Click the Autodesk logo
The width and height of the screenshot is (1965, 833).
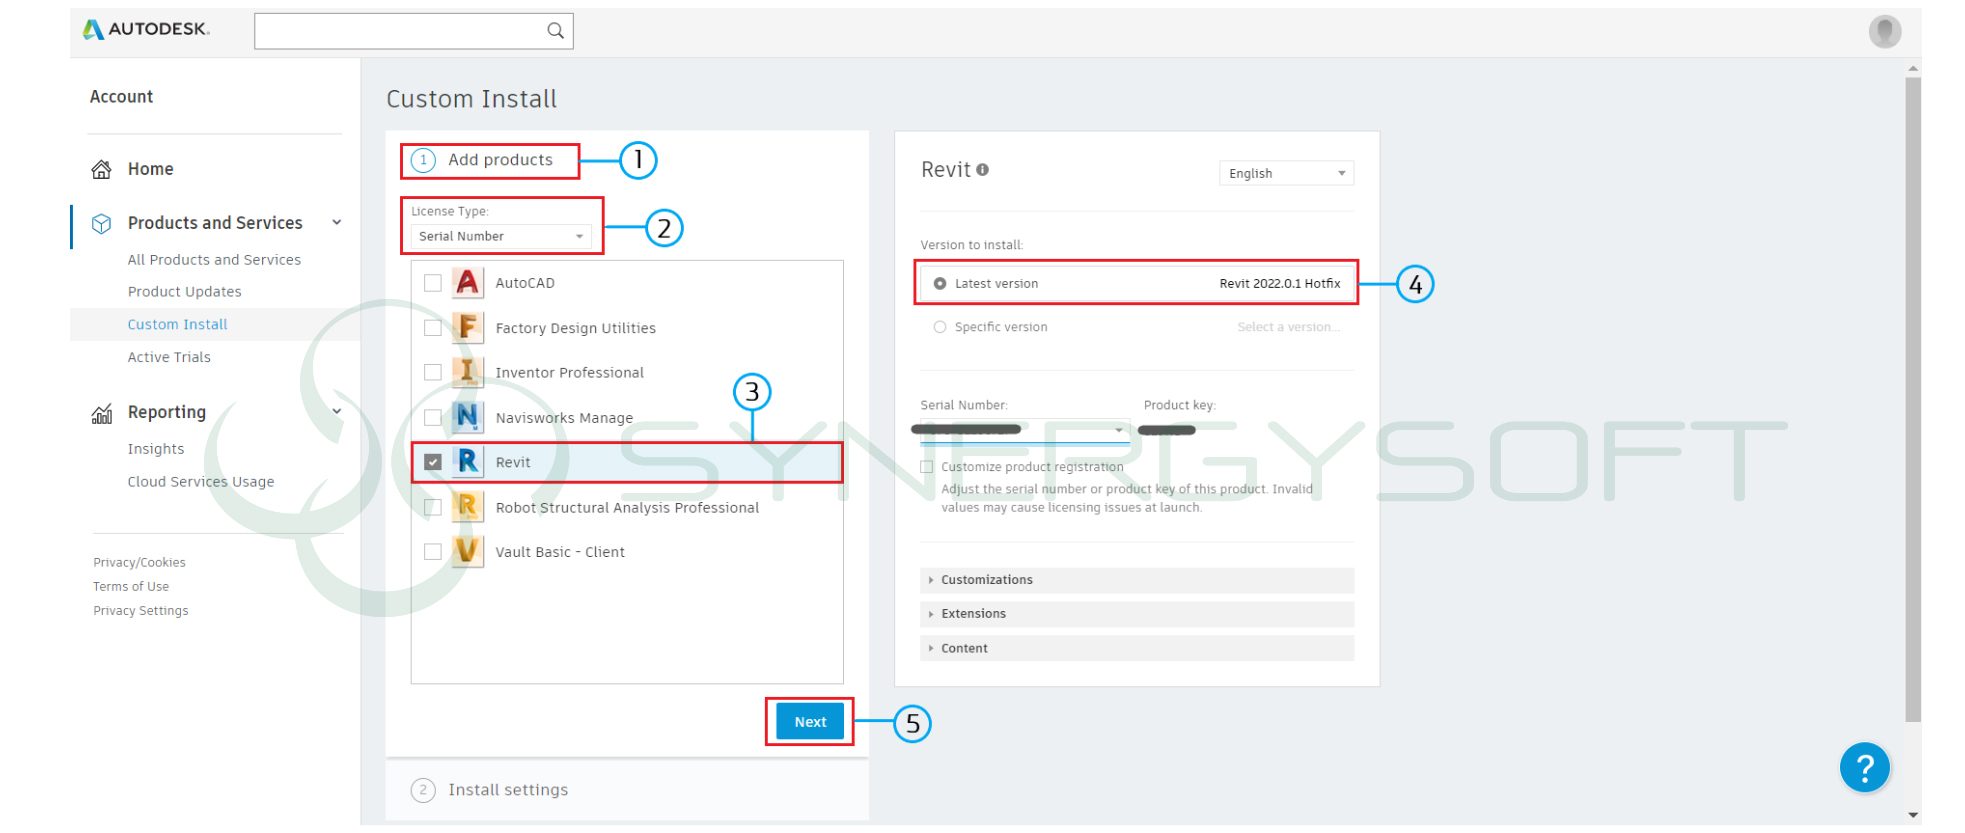coord(146,29)
